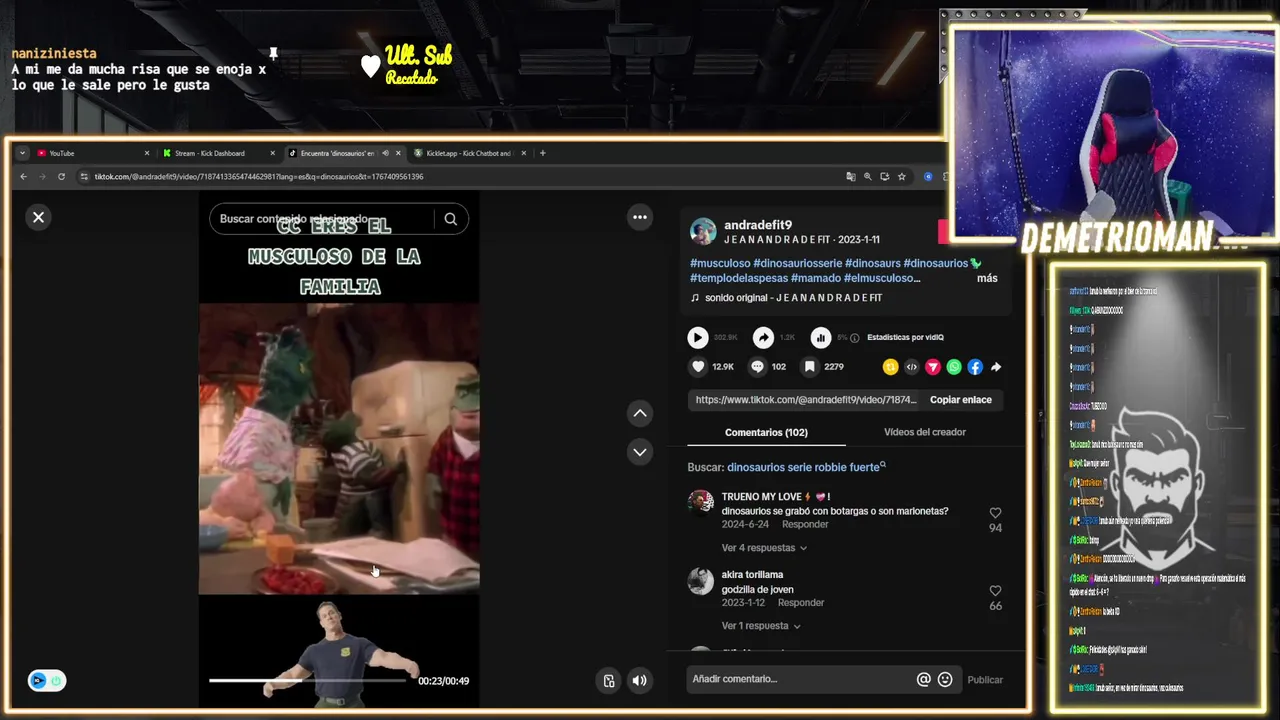Screen dimensions: 1280x720
Task: Click the vidIQ engagement bar chart icon
Action: [820, 338]
